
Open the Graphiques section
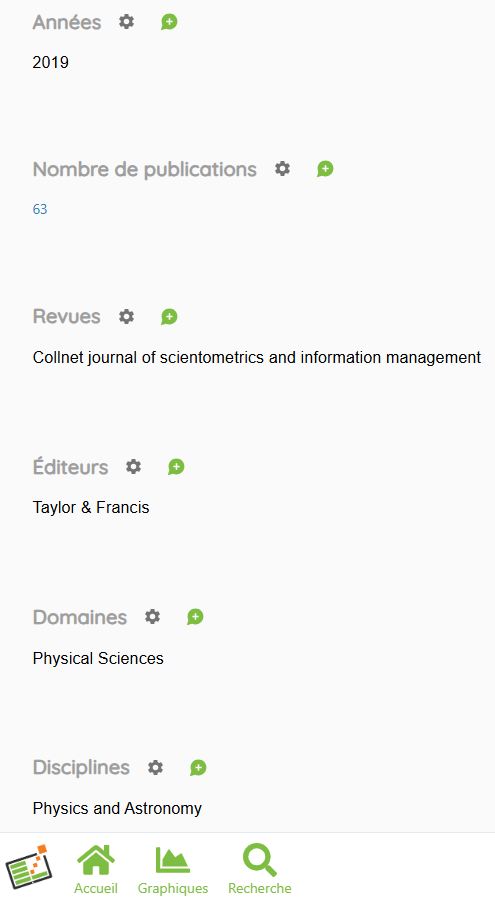click(173, 869)
